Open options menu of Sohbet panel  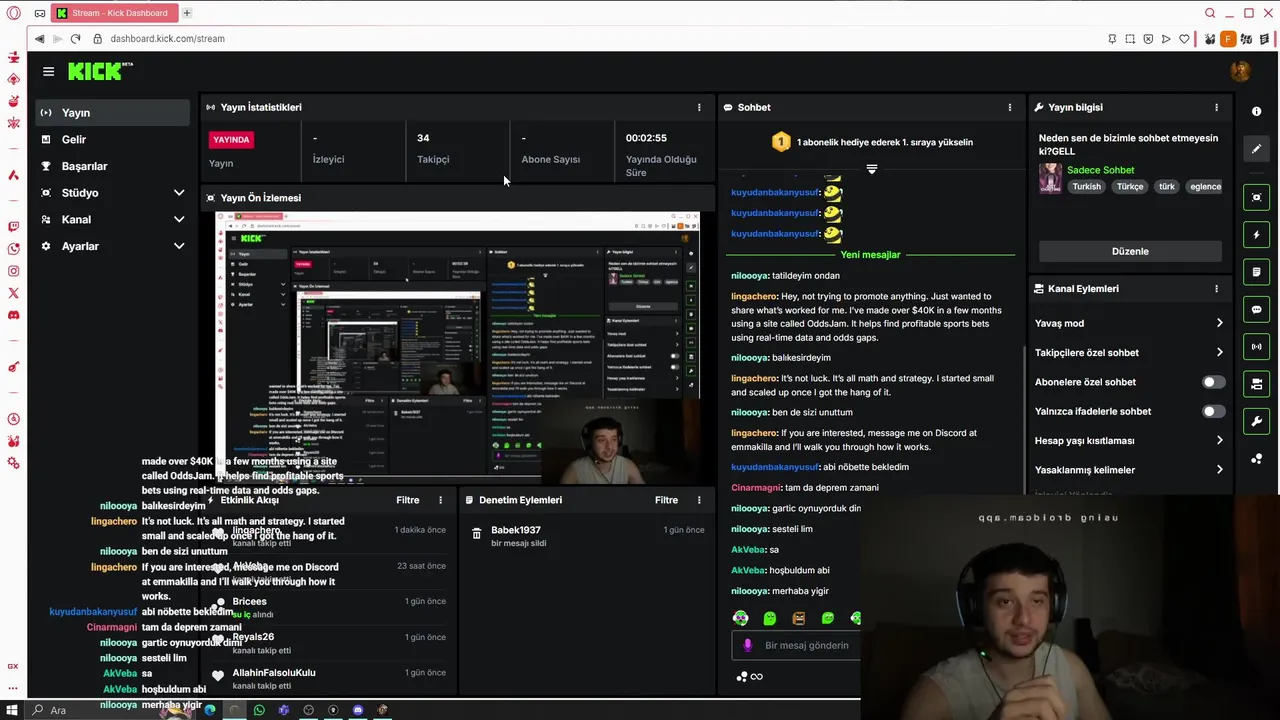point(1009,107)
